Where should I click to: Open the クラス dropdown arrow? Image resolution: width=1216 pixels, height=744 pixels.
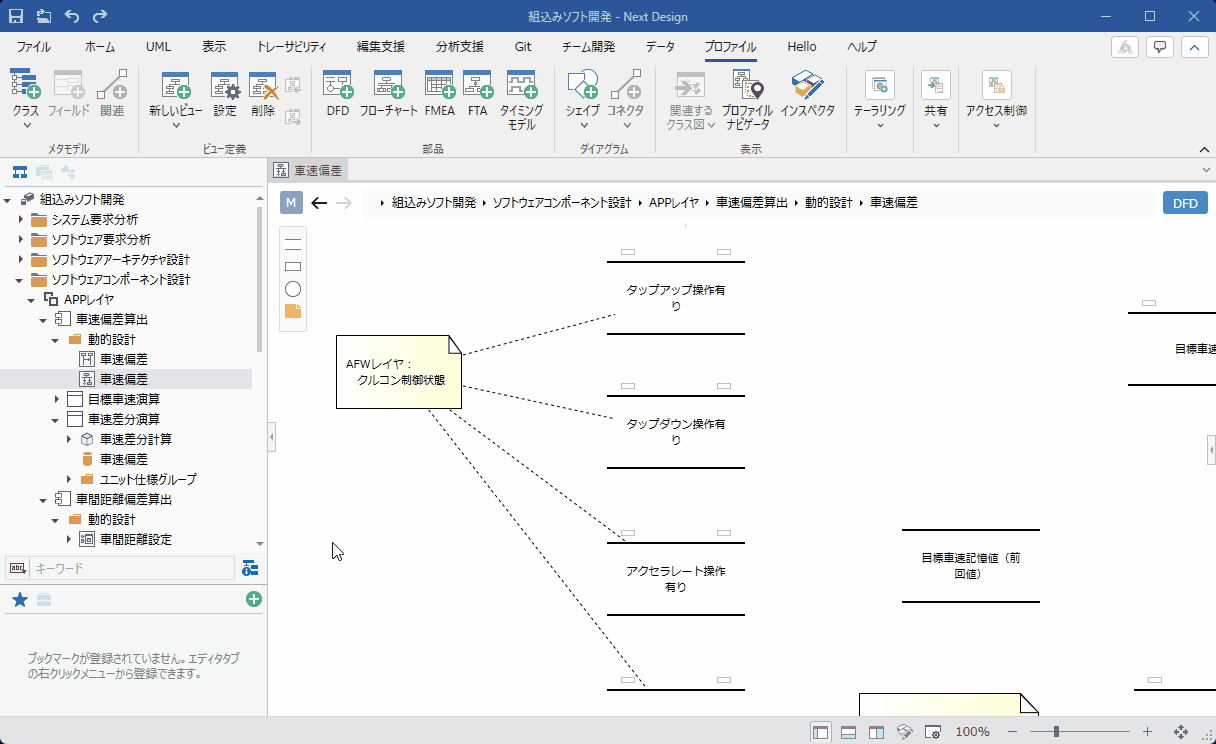[26, 126]
